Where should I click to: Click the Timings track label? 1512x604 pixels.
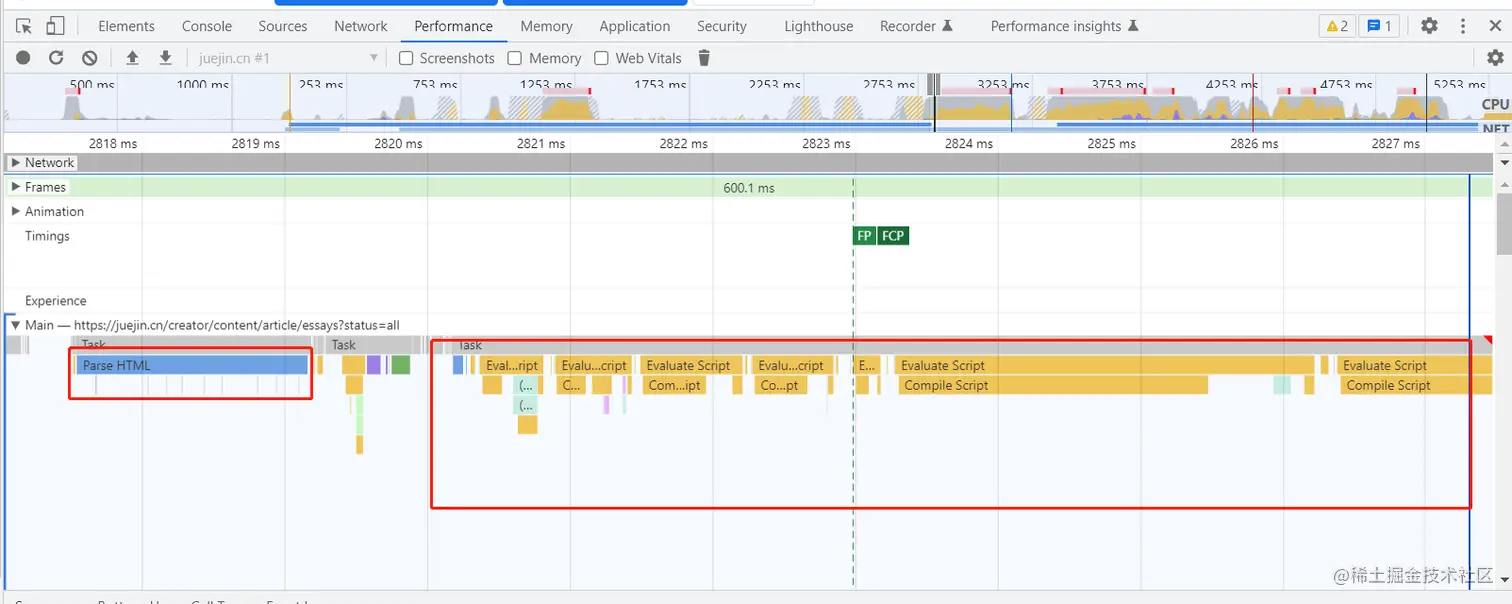pyautogui.click(x=47, y=236)
